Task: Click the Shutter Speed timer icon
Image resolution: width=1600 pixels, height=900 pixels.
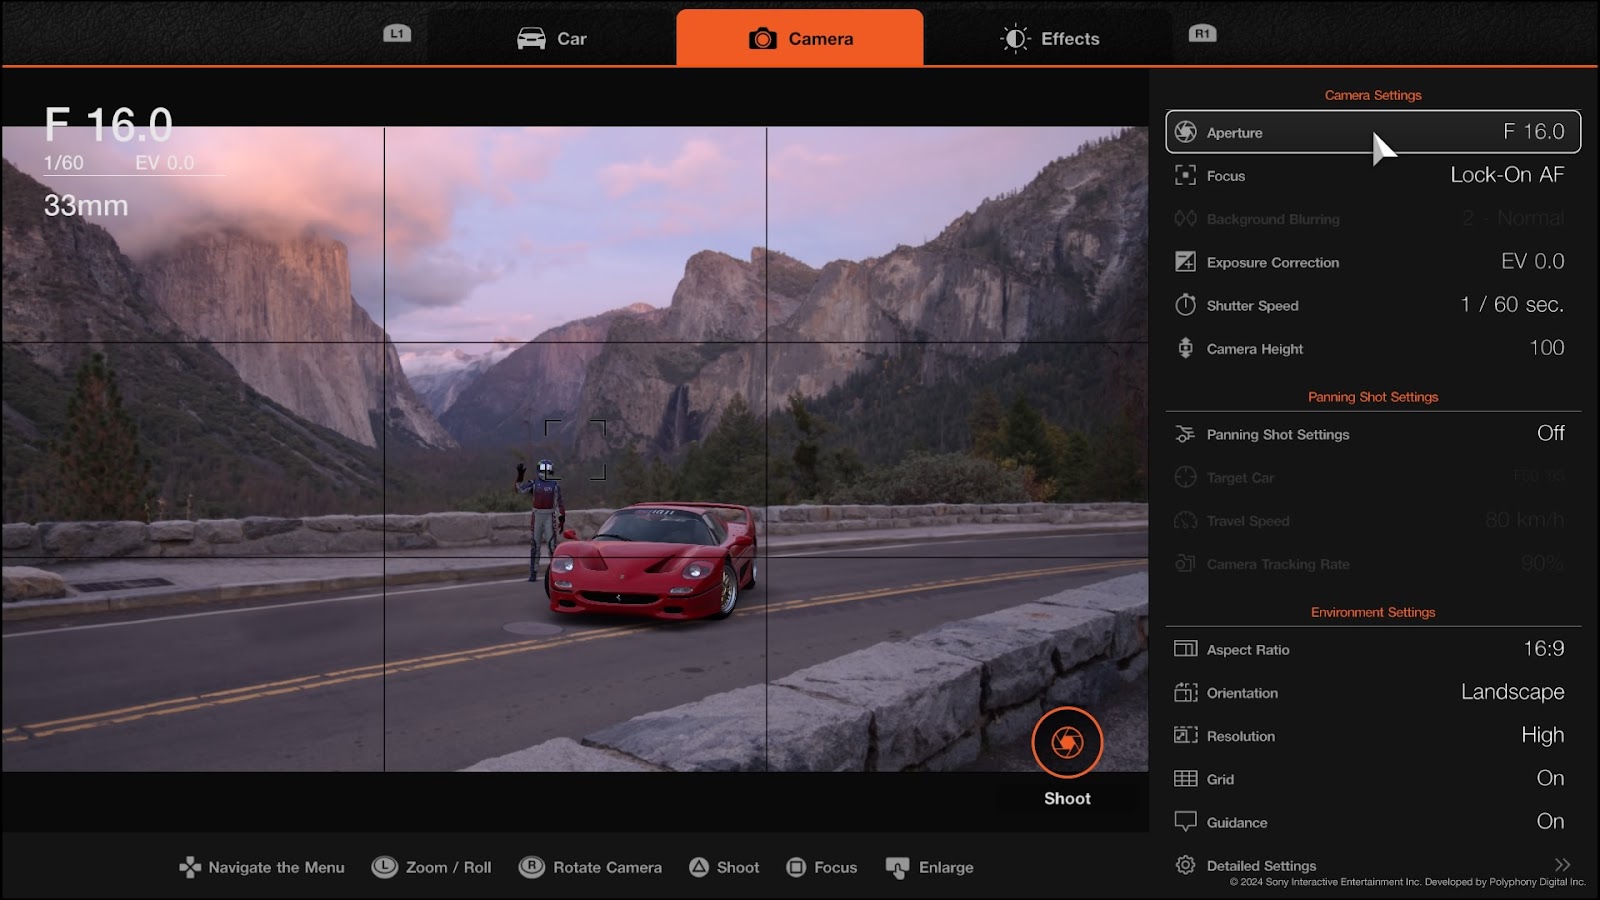Action: (x=1186, y=305)
